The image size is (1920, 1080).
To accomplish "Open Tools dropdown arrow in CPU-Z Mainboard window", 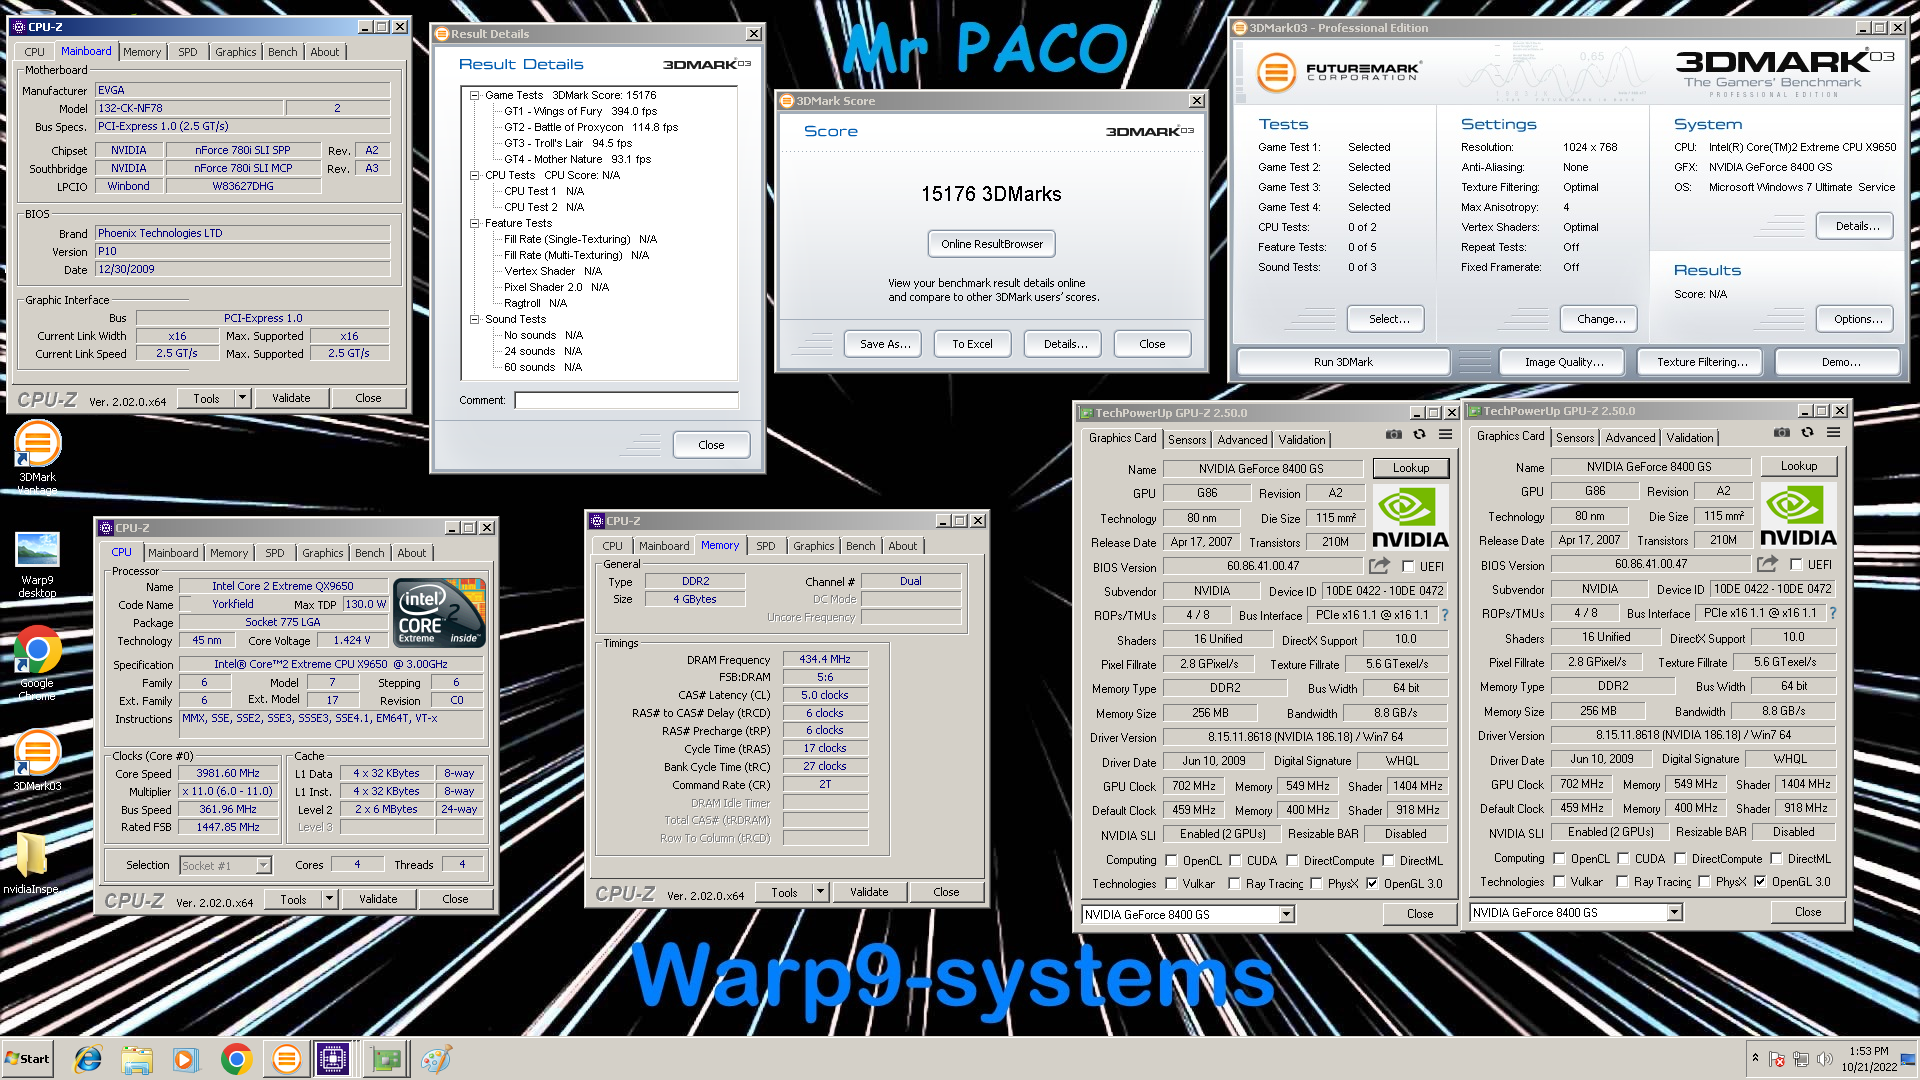I will coord(241,398).
